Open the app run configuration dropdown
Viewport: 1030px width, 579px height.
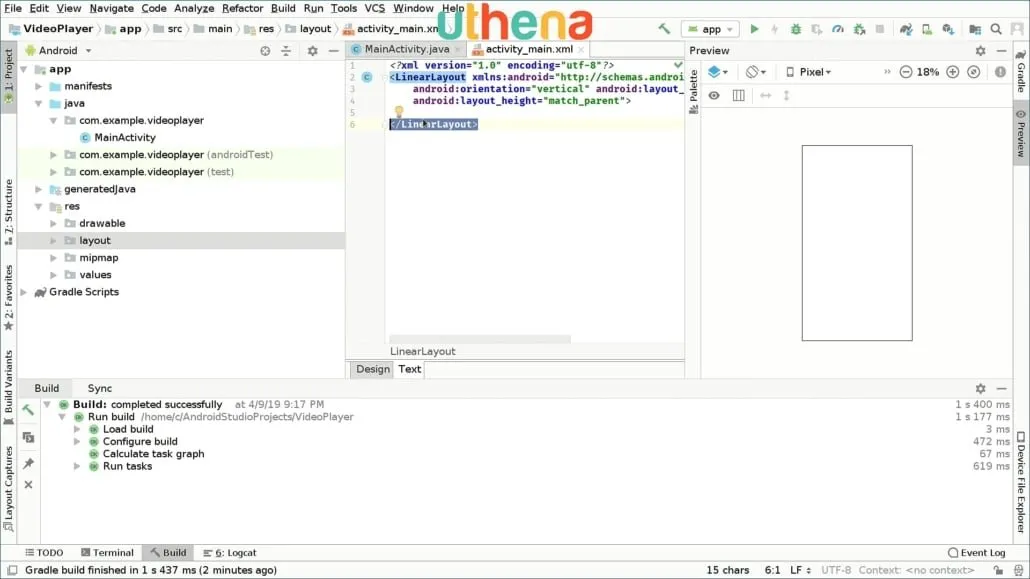point(710,29)
